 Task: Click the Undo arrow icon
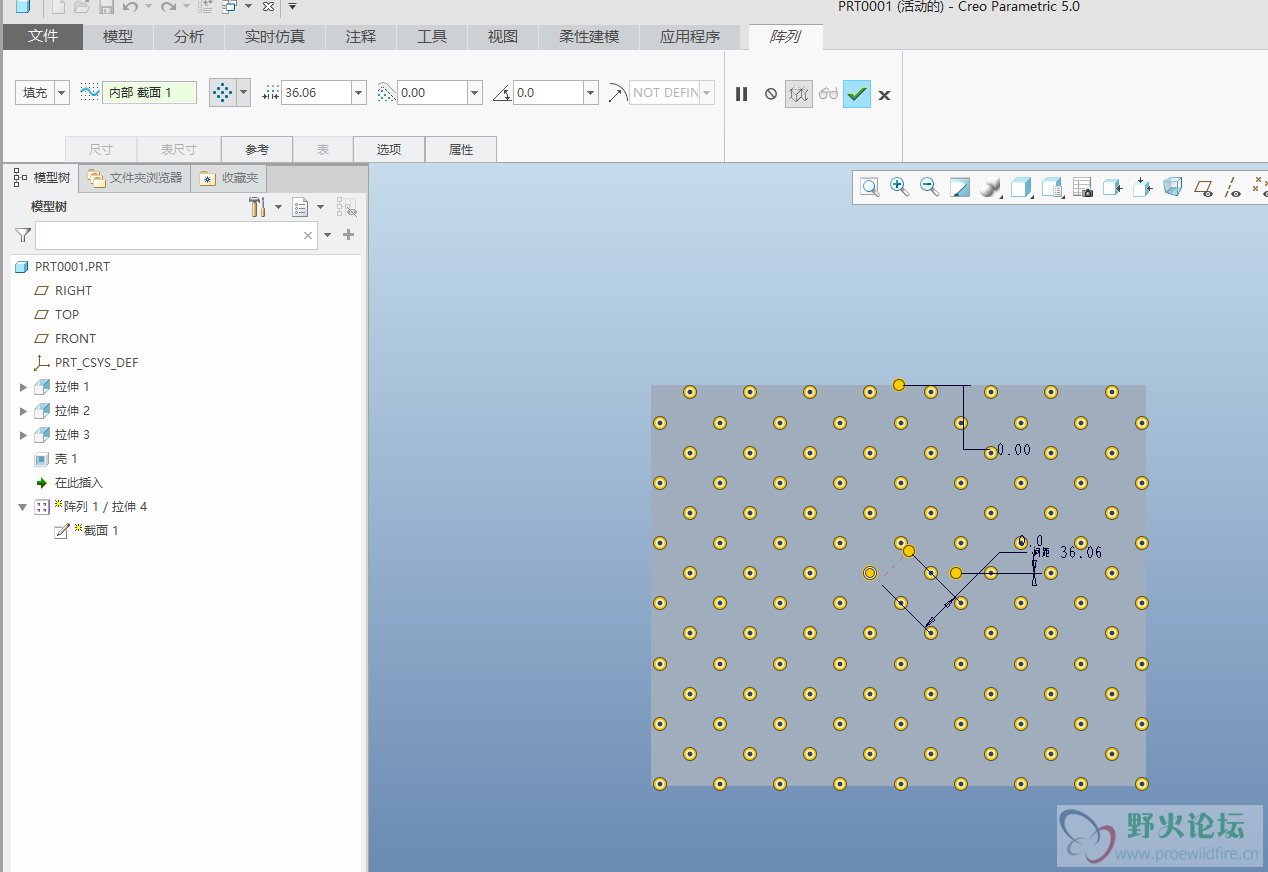(129, 7)
